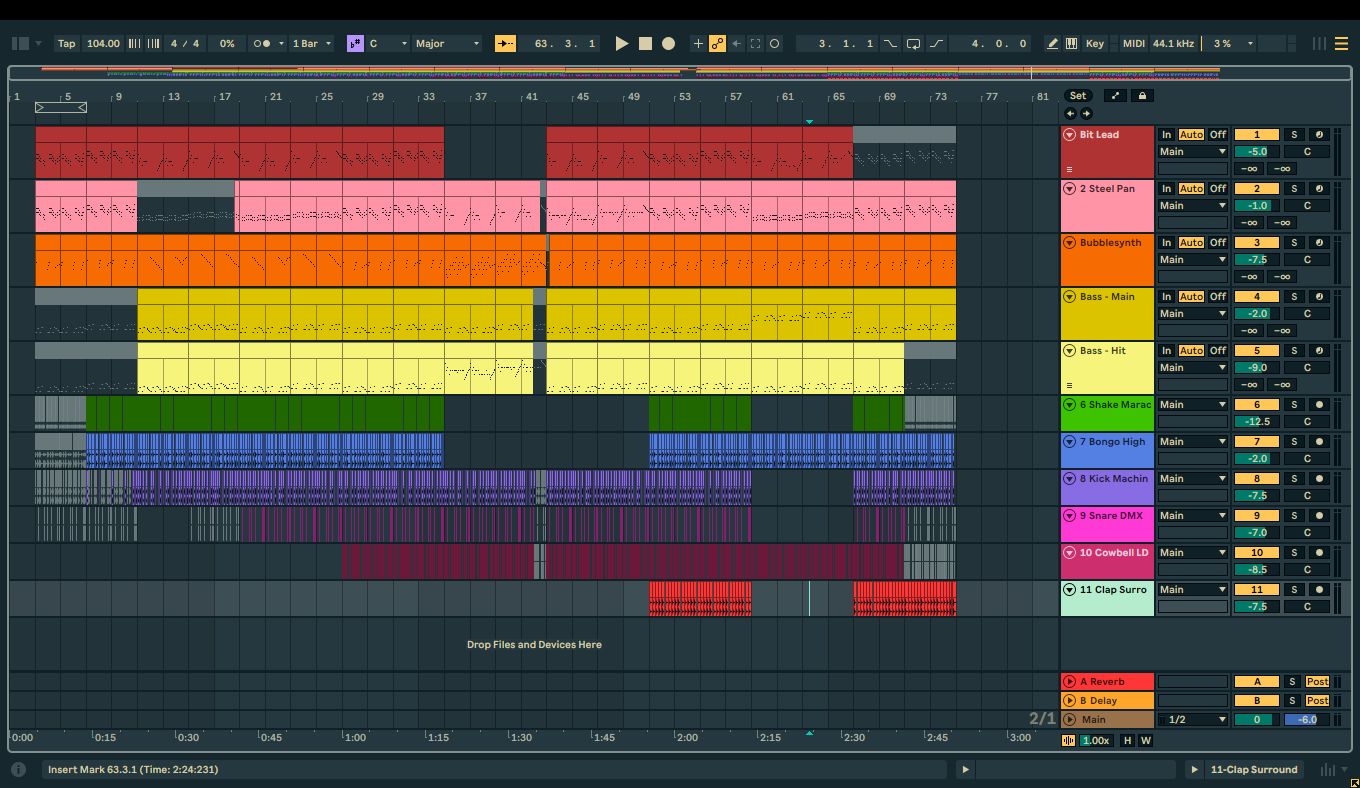Toggle the computer MIDI keyboard icon

tap(1071, 44)
